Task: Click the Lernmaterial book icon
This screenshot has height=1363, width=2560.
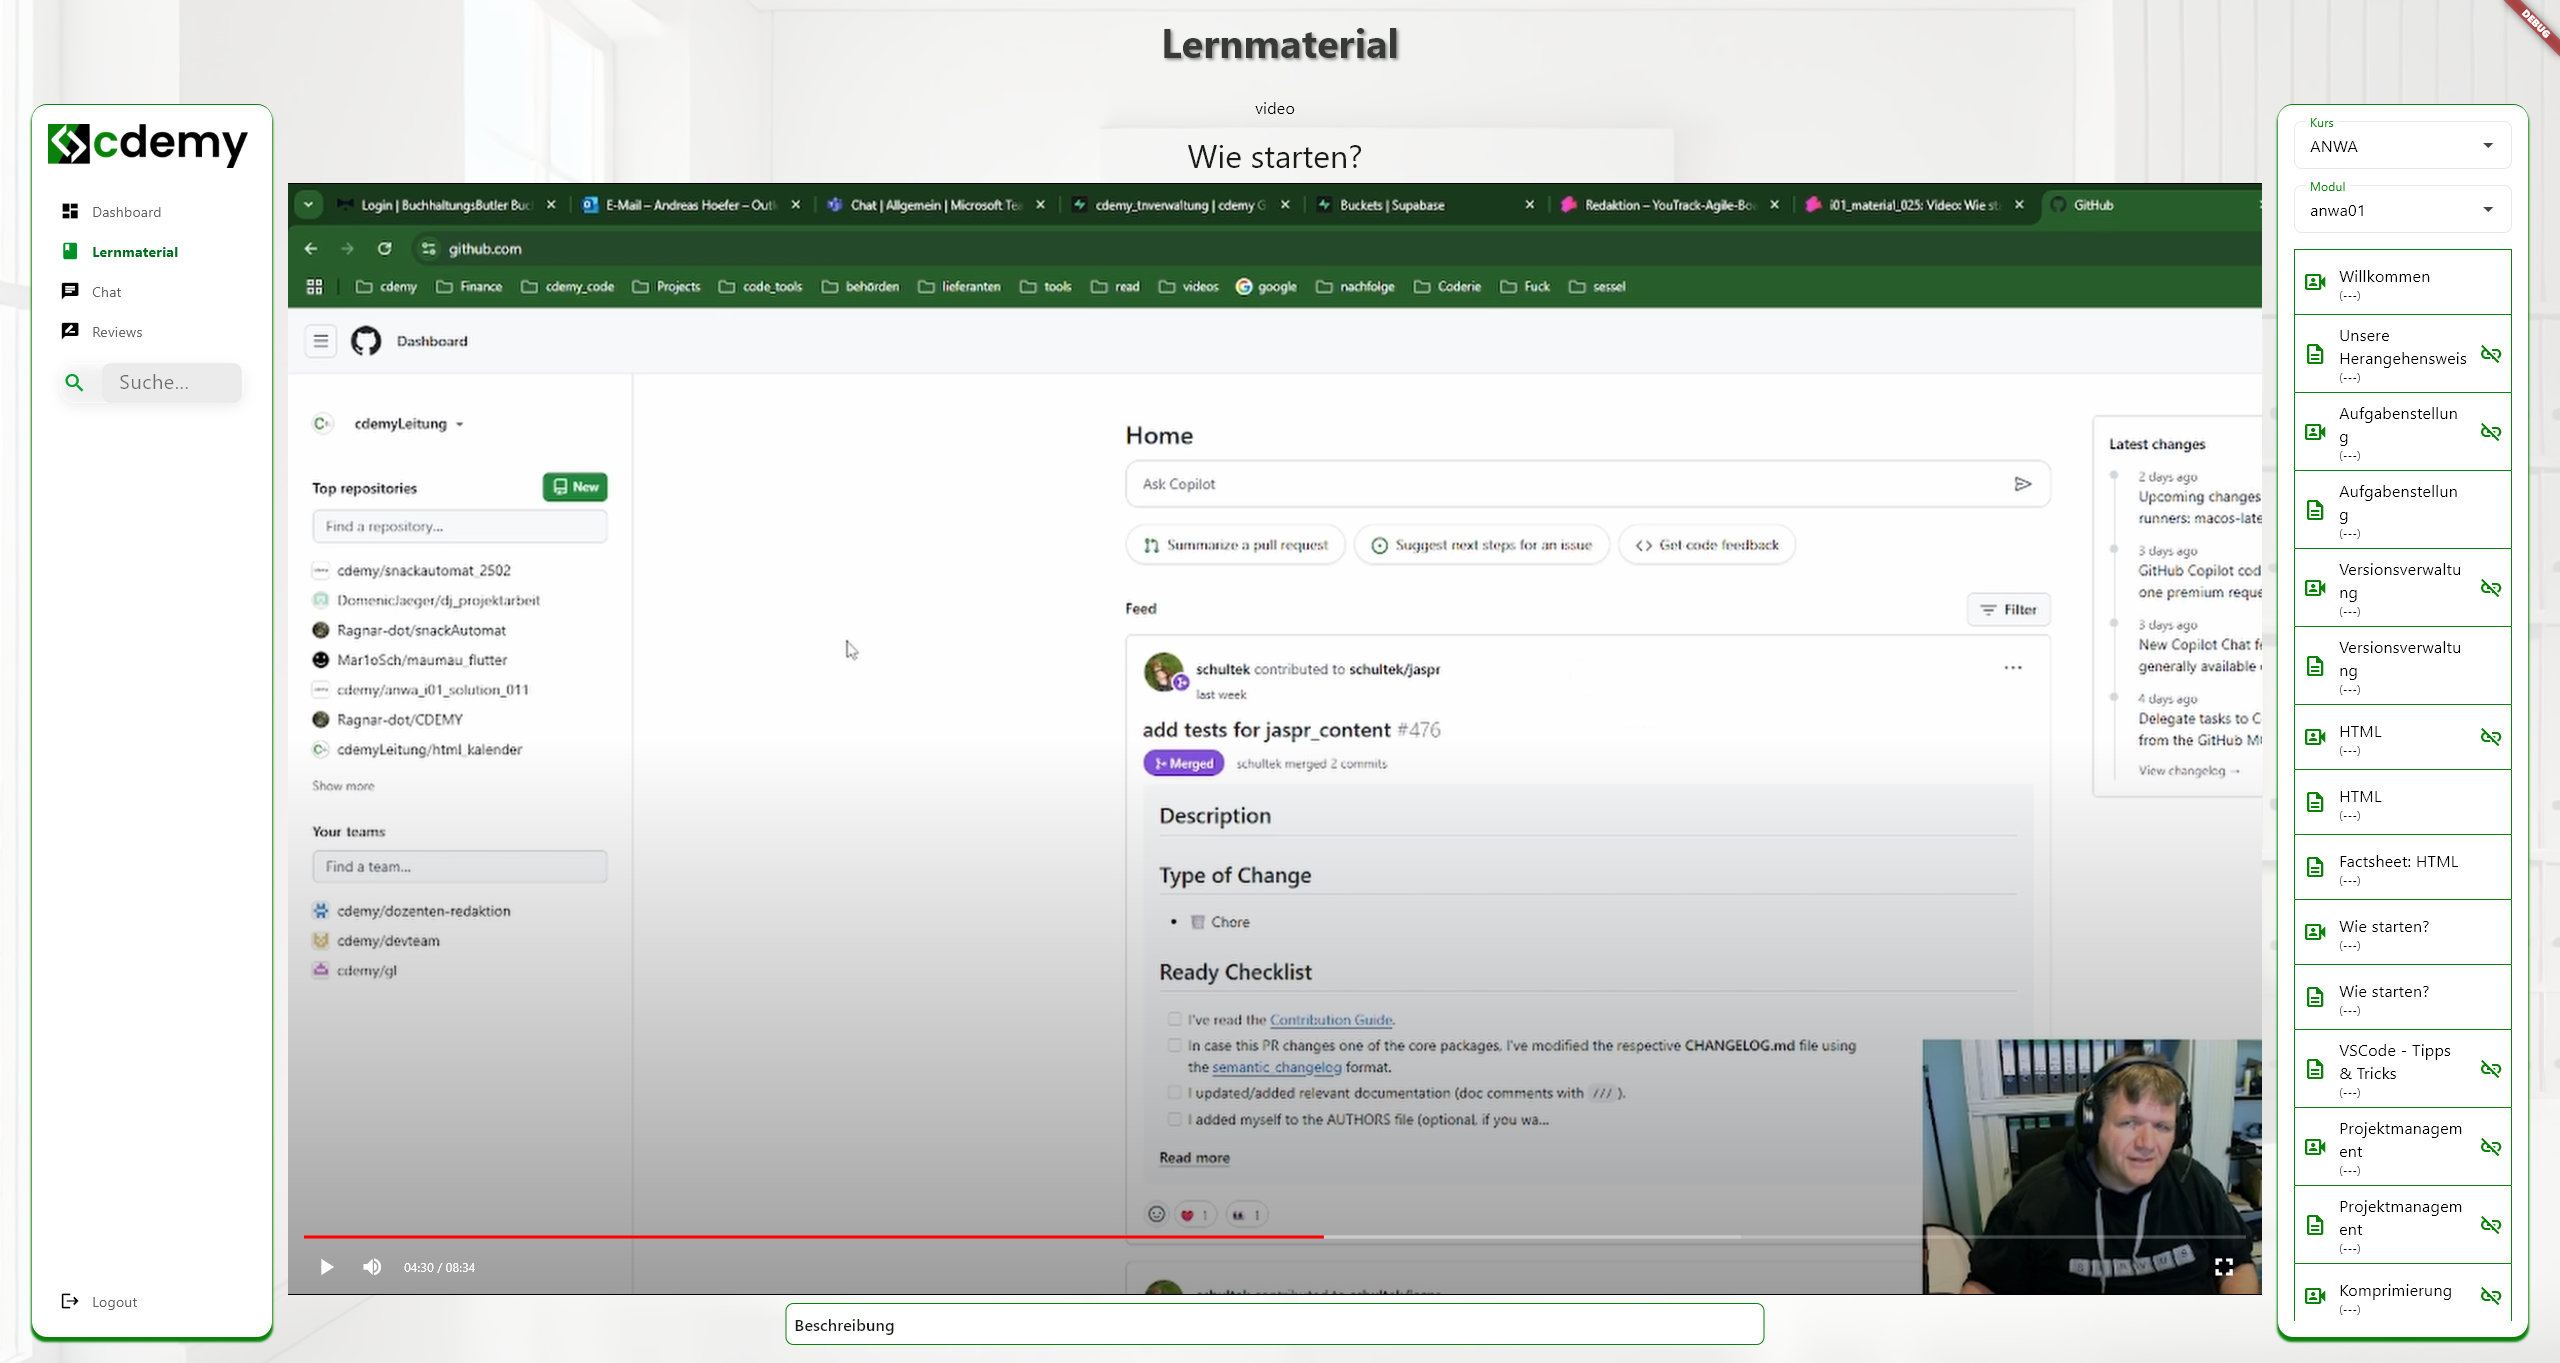Action: (x=69, y=250)
